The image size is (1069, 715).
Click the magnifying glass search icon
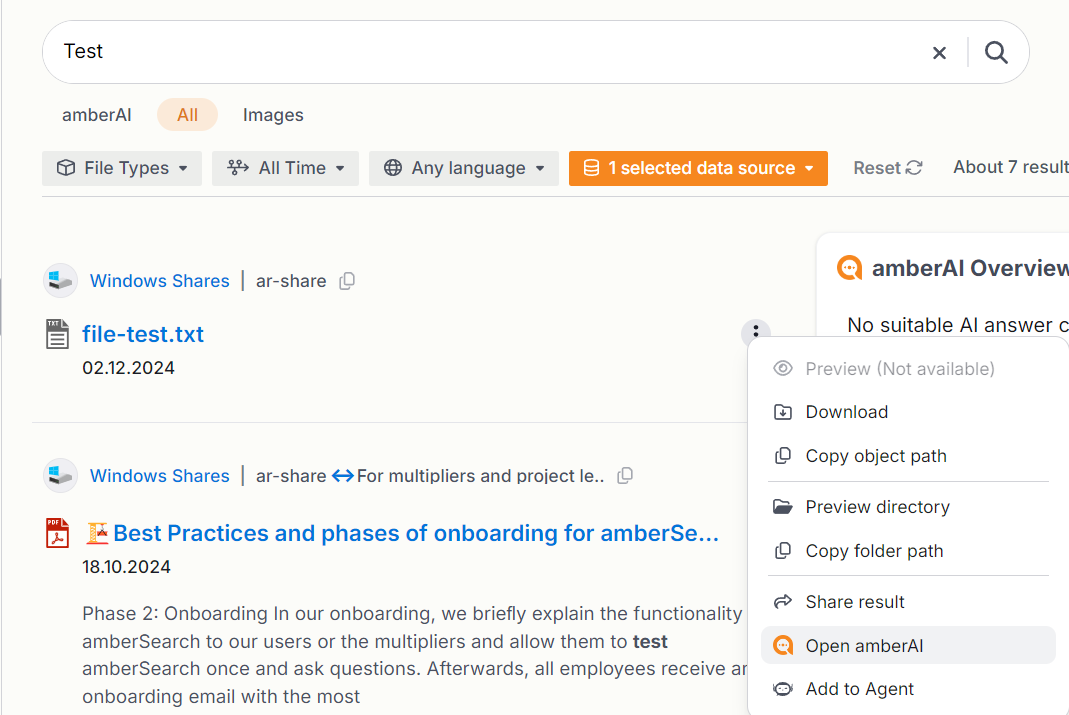click(x=996, y=52)
